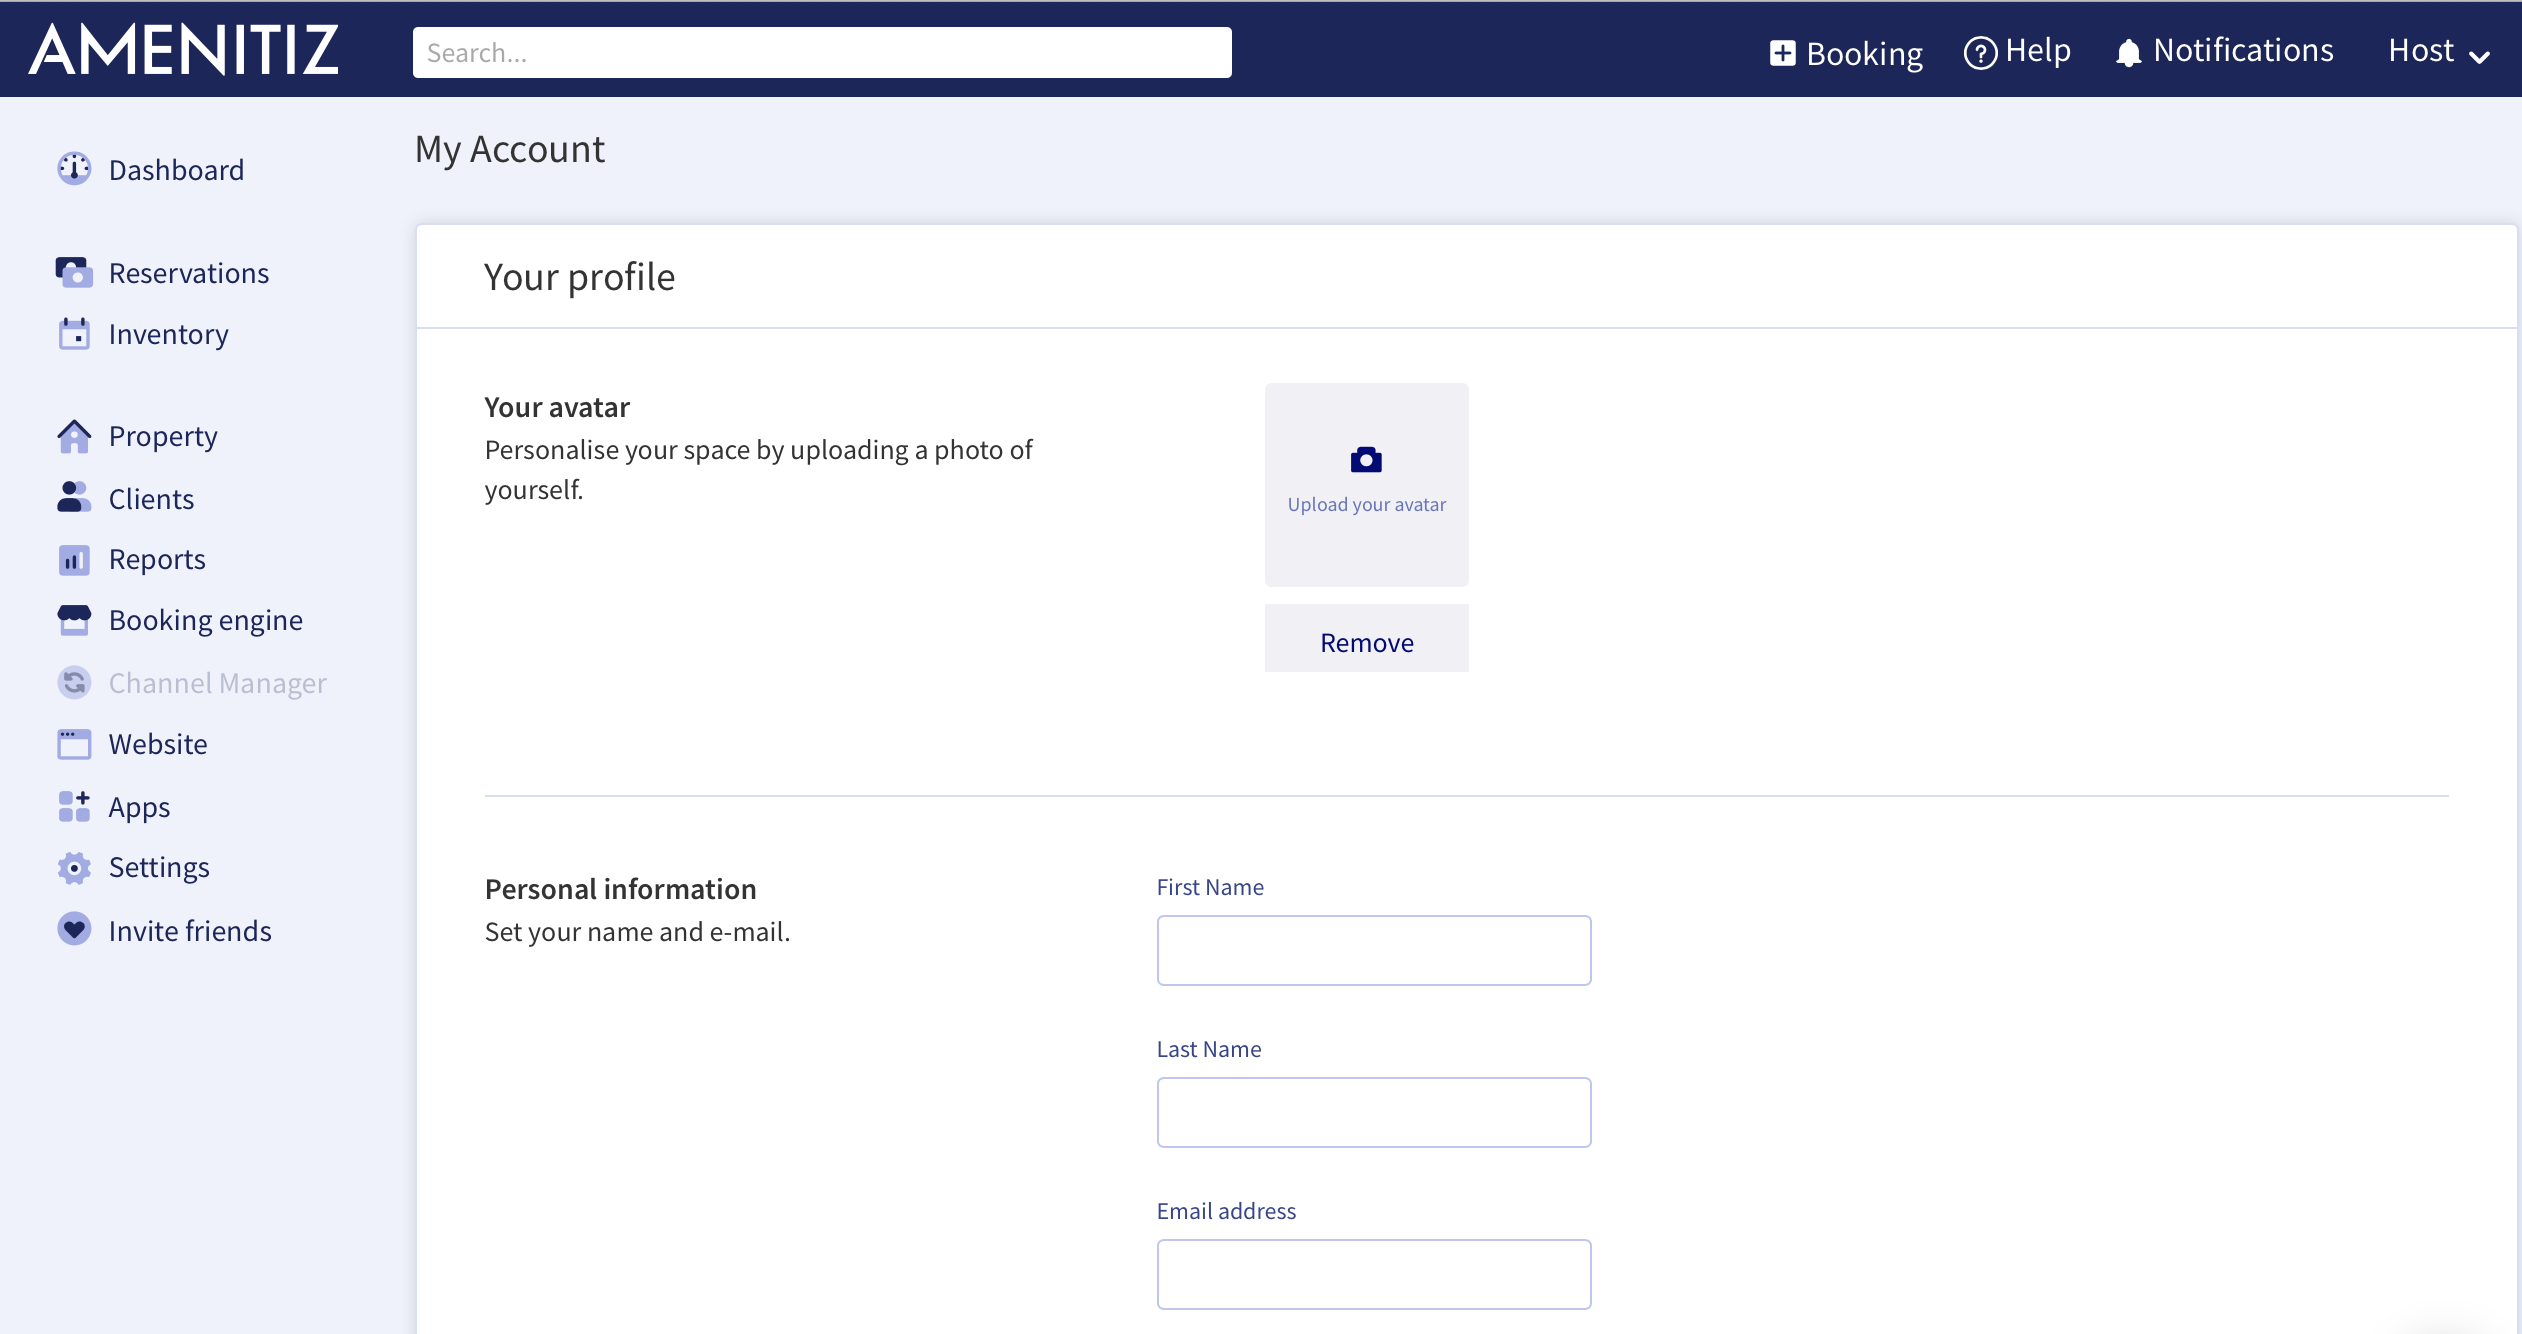Image resolution: width=2522 pixels, height=1334 pixels.
Task: Click the Your profile heading
Action: (580, 277)
